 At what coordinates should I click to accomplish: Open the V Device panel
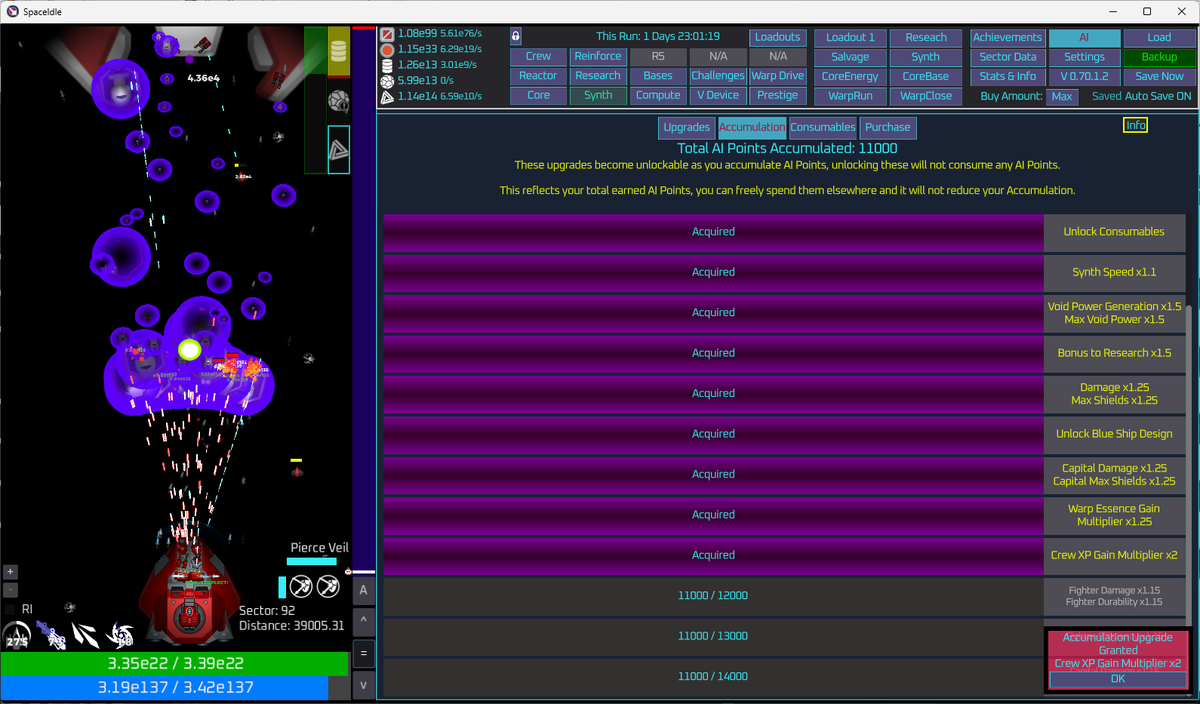coord(718,96)
